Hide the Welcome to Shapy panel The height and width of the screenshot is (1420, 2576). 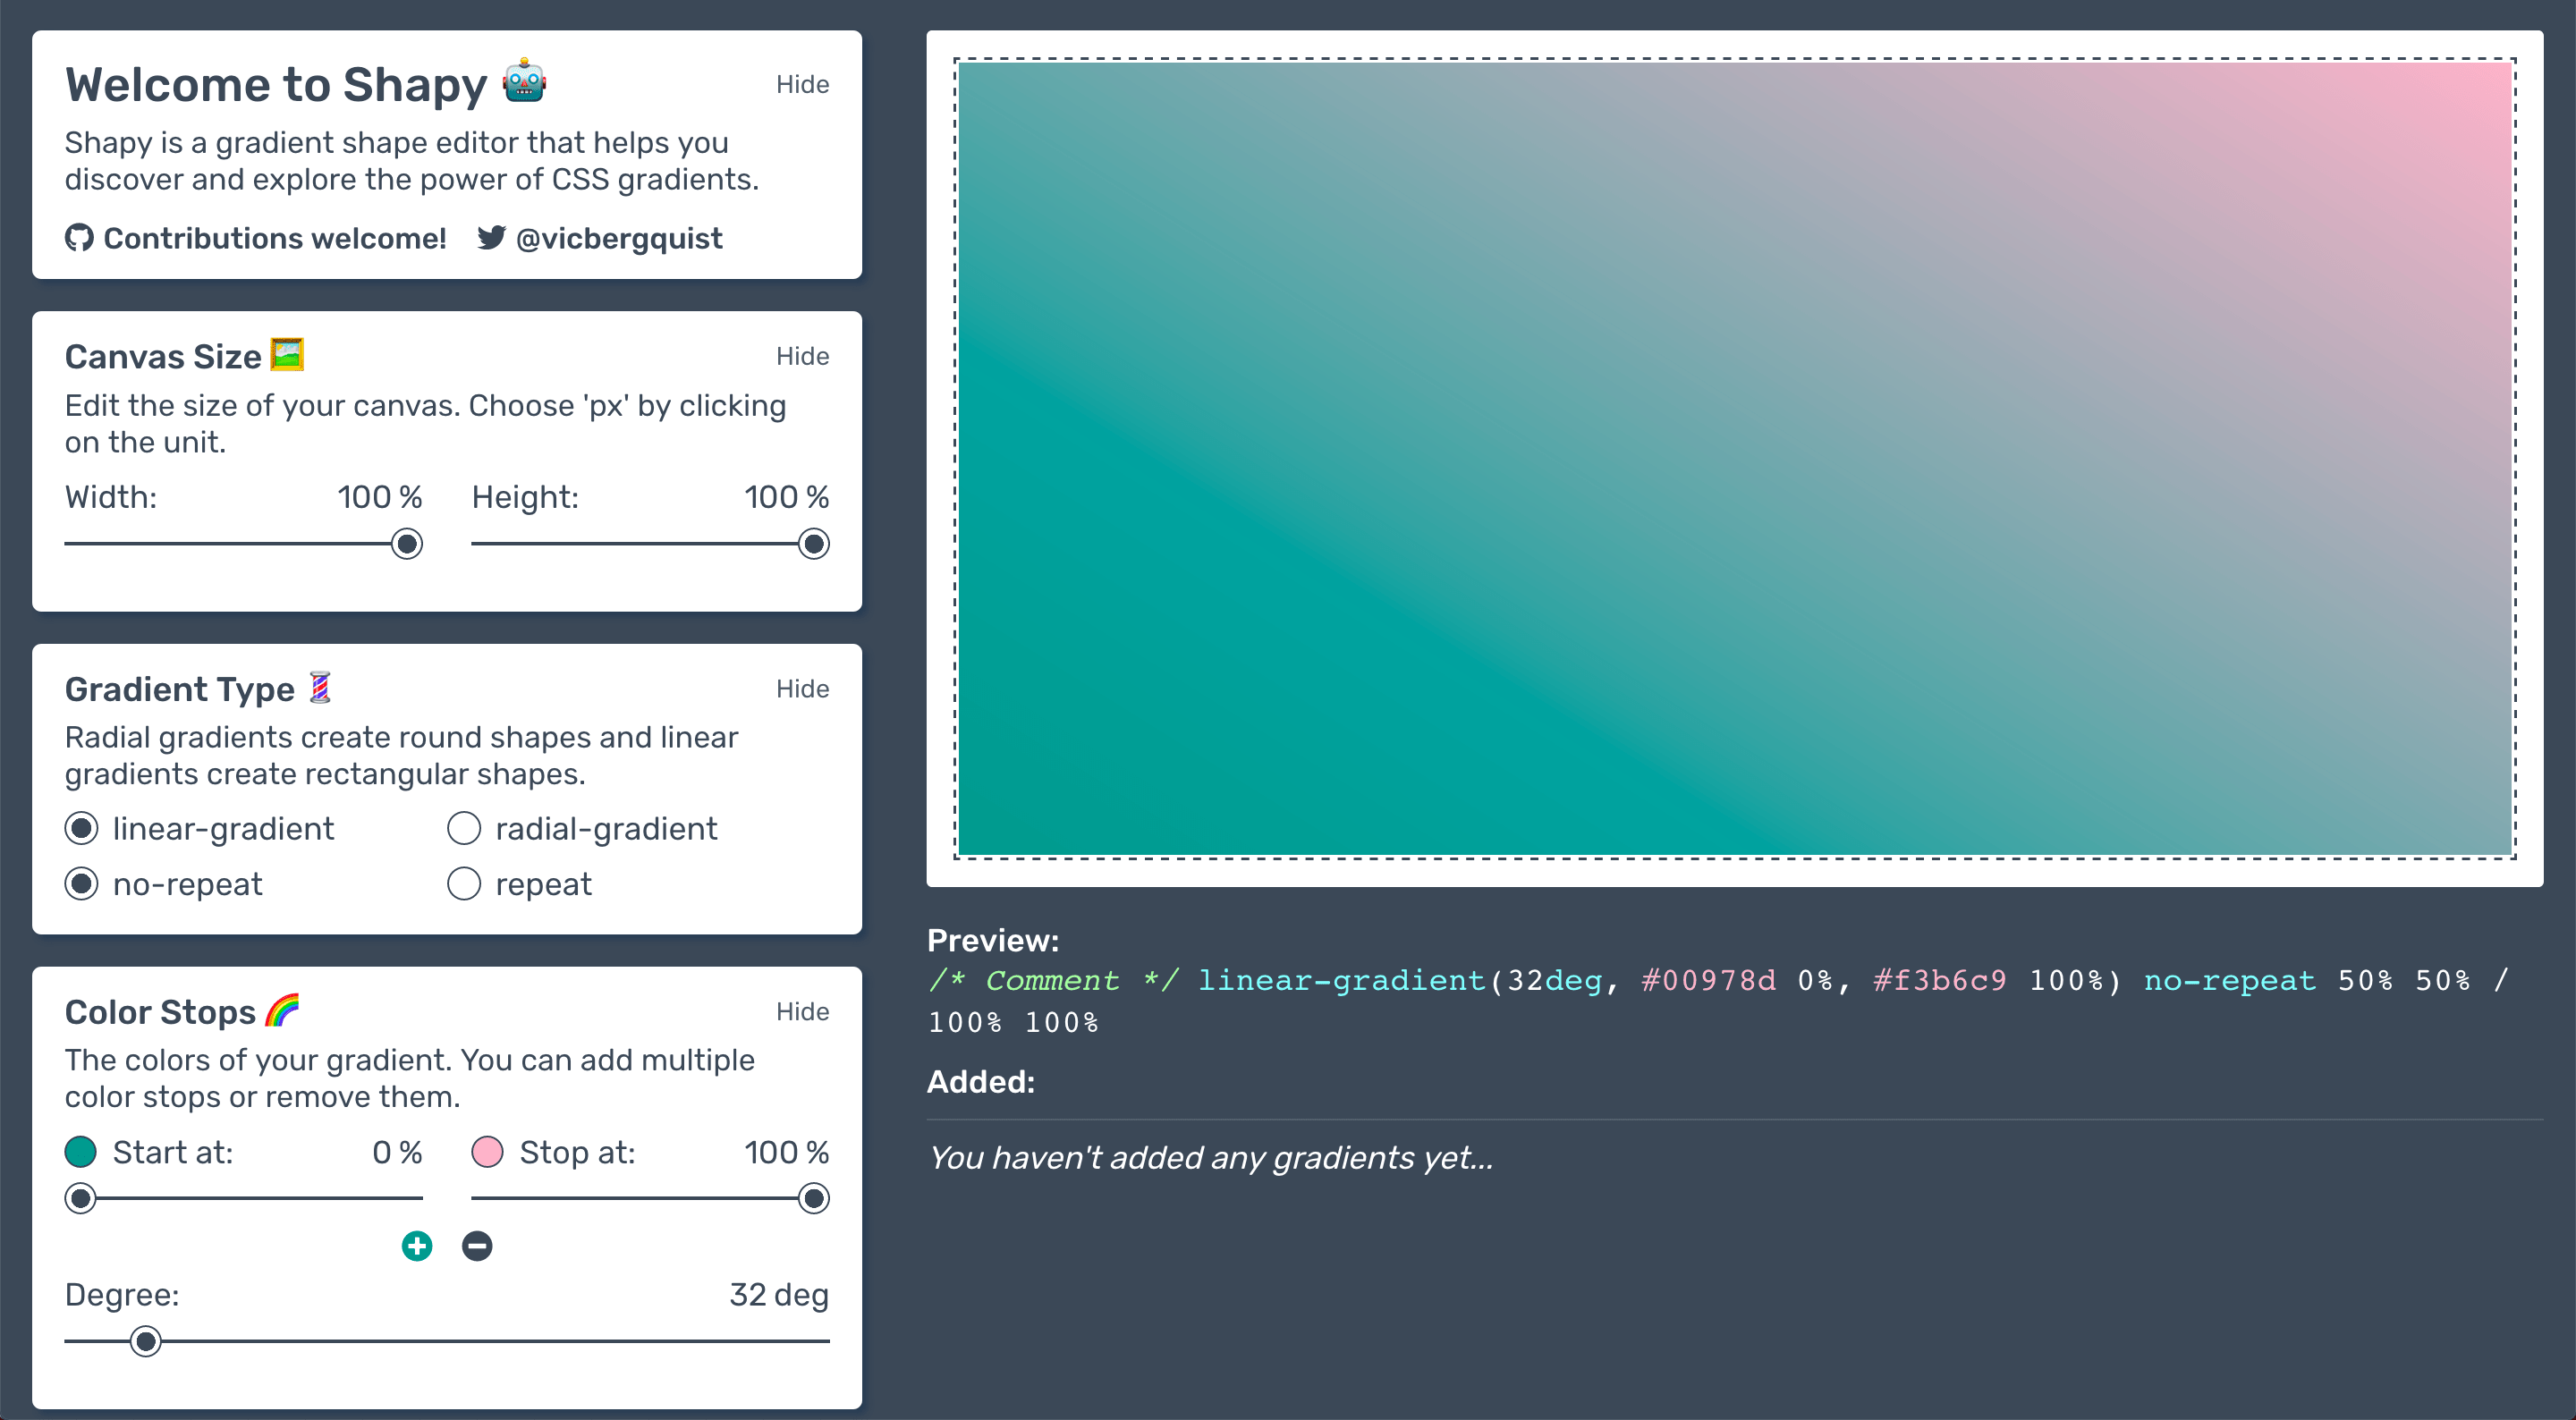[x=802, y=84]
